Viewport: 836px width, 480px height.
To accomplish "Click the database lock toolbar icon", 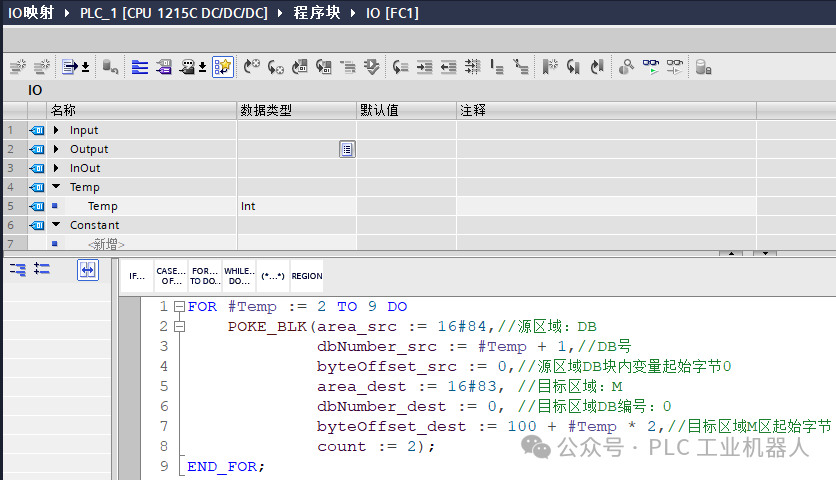I will 703,67.
